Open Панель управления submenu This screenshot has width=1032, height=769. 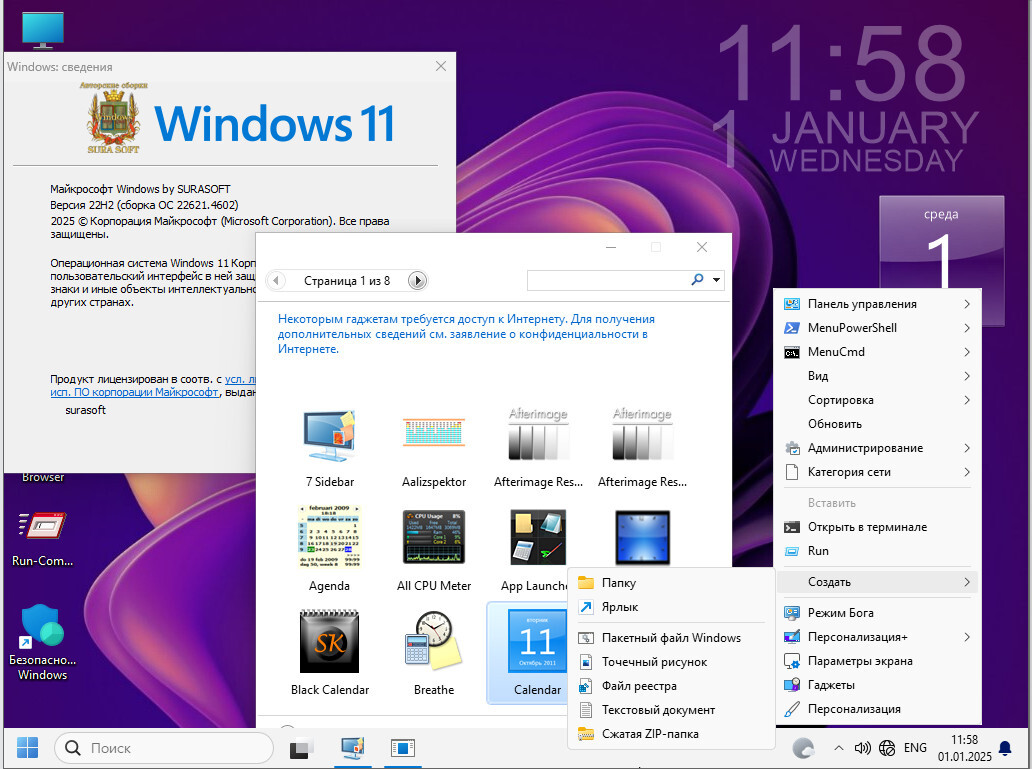[x=877, y=304]
